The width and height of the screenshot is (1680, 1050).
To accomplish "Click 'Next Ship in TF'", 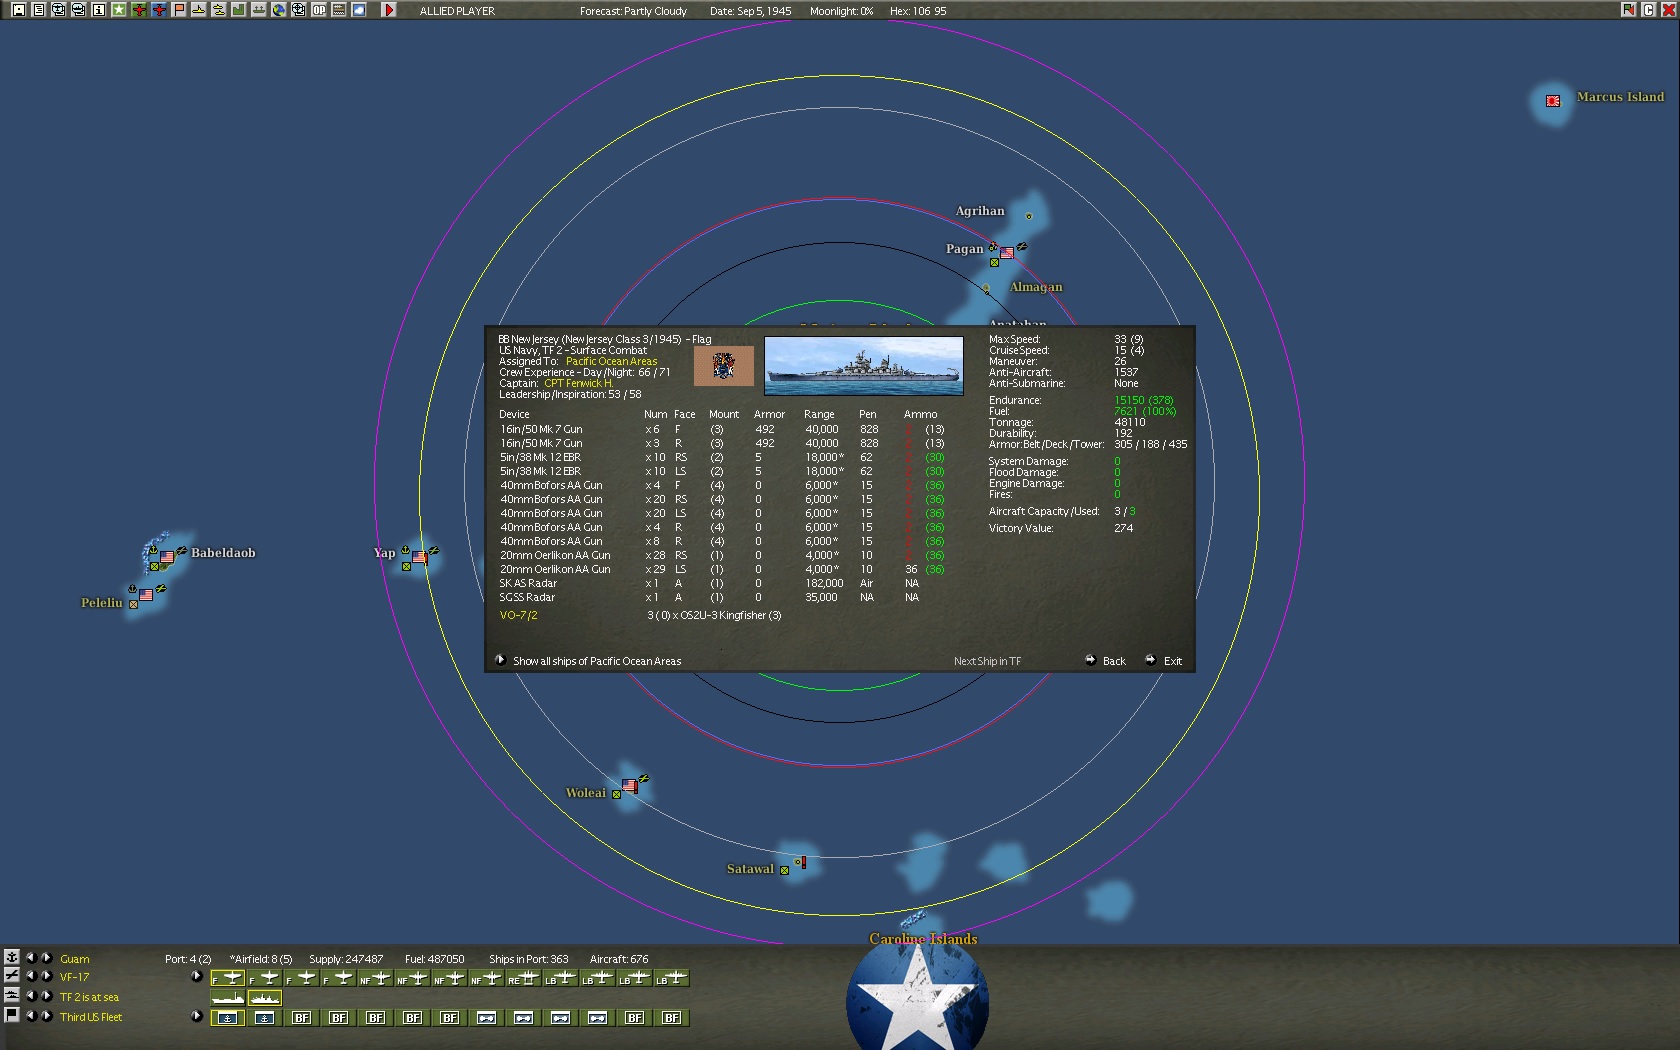I will tap(987, 661).
